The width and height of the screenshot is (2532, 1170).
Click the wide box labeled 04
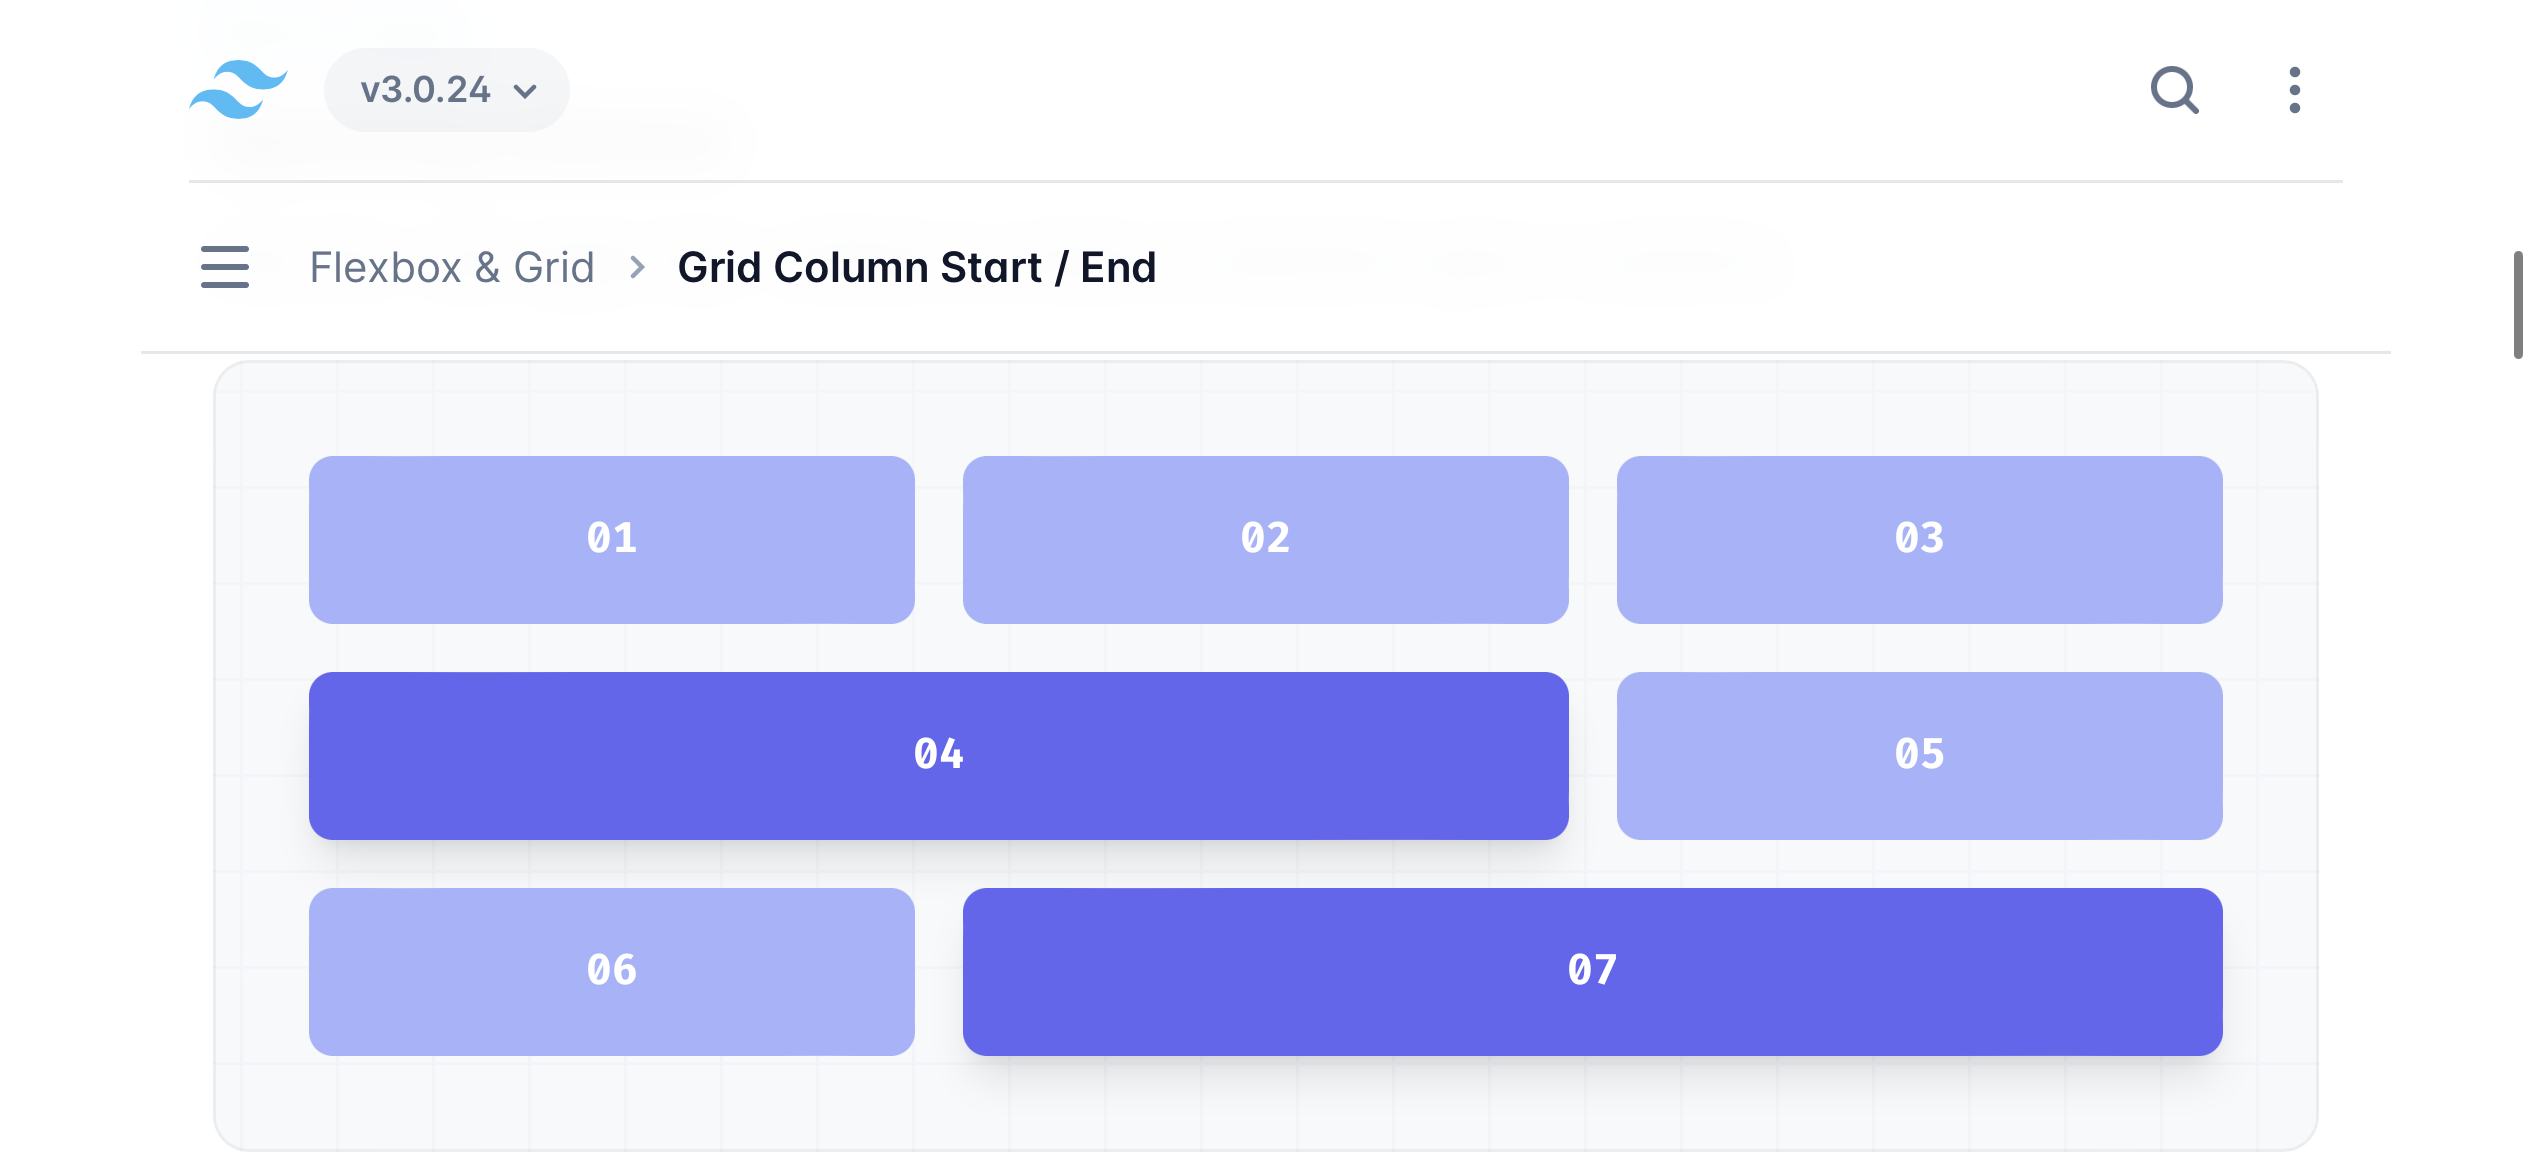(x=939, y=755)
